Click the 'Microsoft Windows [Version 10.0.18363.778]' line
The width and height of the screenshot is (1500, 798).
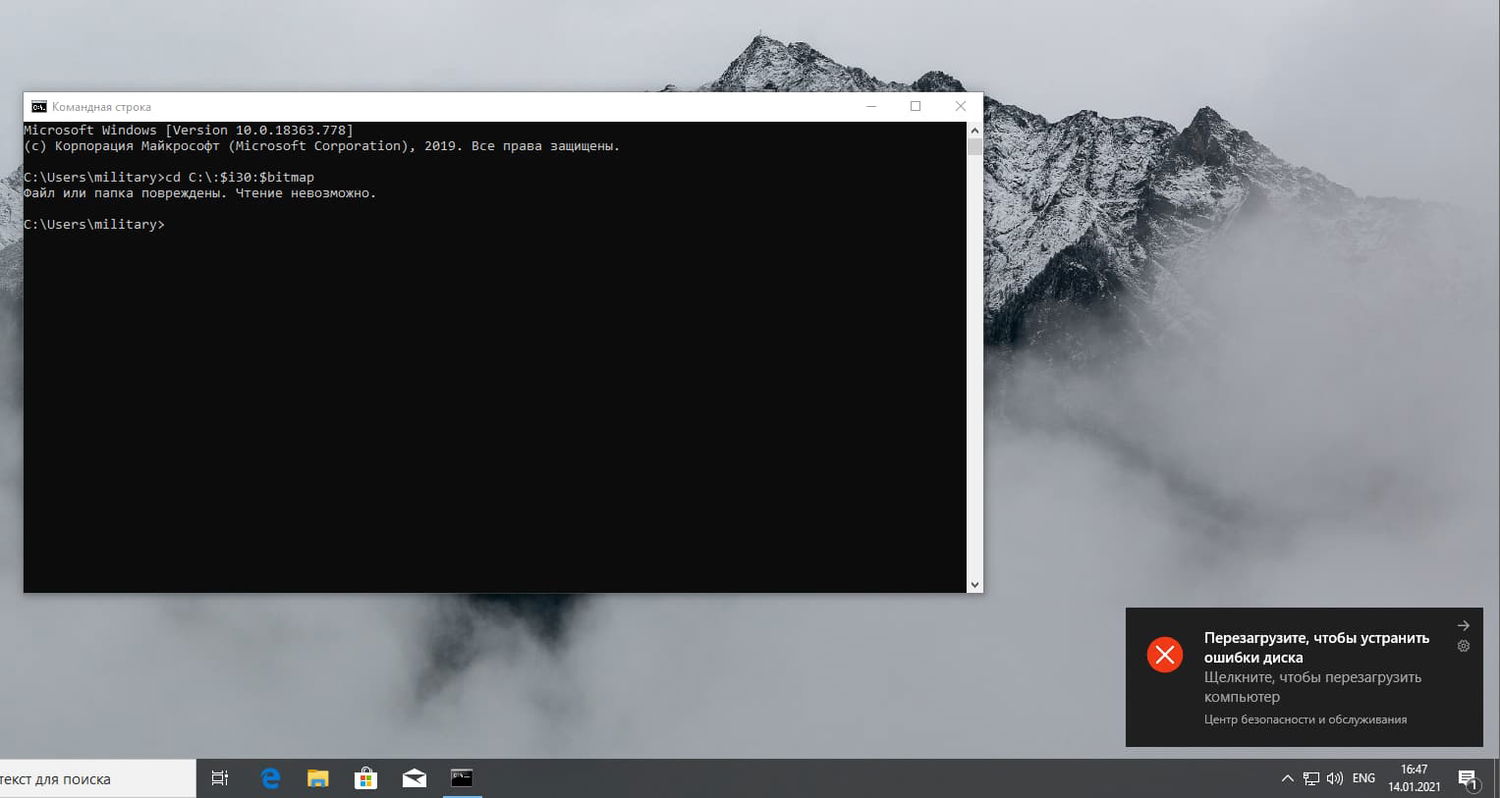(x=188, y=130)
